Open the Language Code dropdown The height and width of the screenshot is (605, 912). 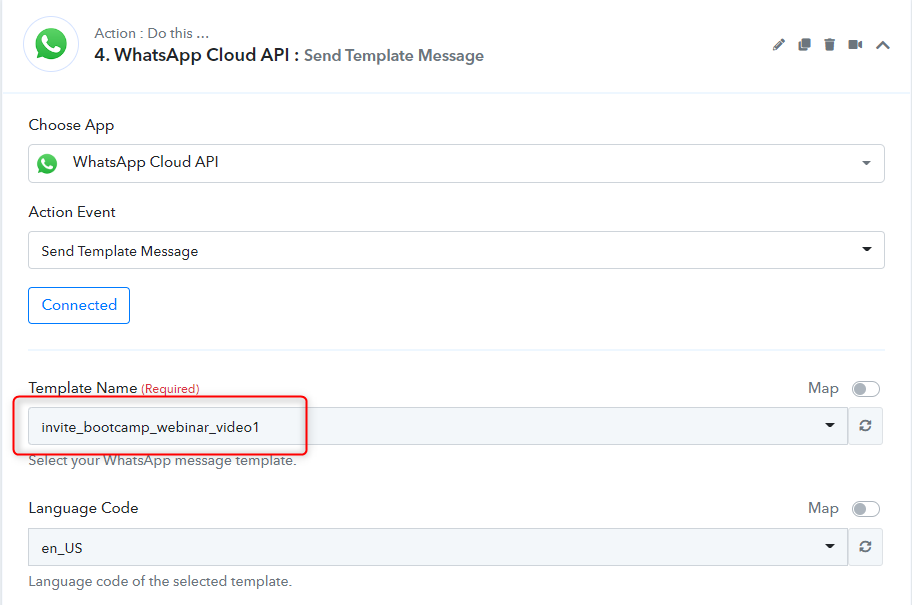tap(438, 547)
